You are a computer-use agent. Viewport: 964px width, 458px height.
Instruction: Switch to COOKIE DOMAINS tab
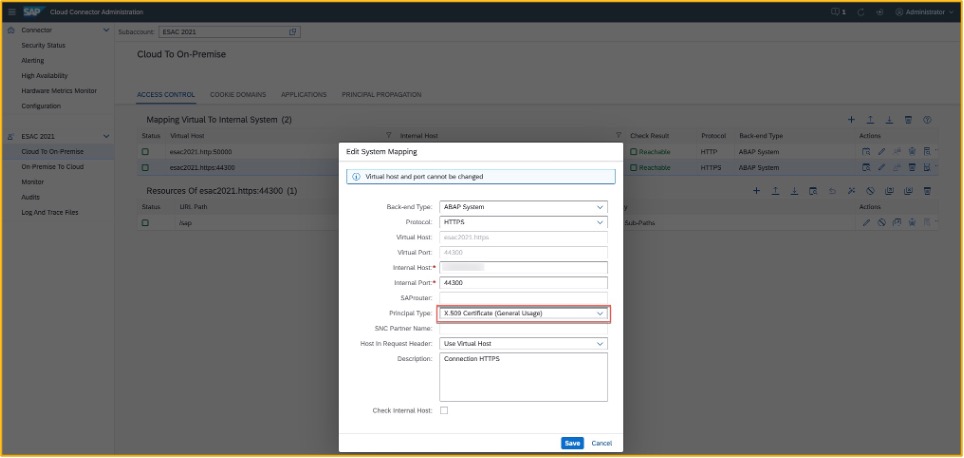tap(238, 95)
